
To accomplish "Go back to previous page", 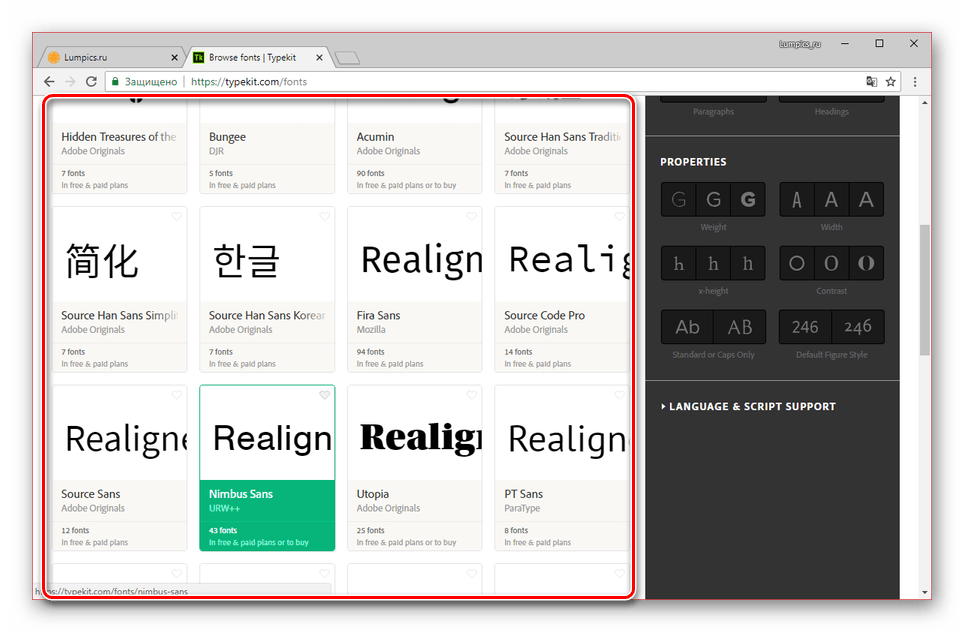I will click(49, 81).
